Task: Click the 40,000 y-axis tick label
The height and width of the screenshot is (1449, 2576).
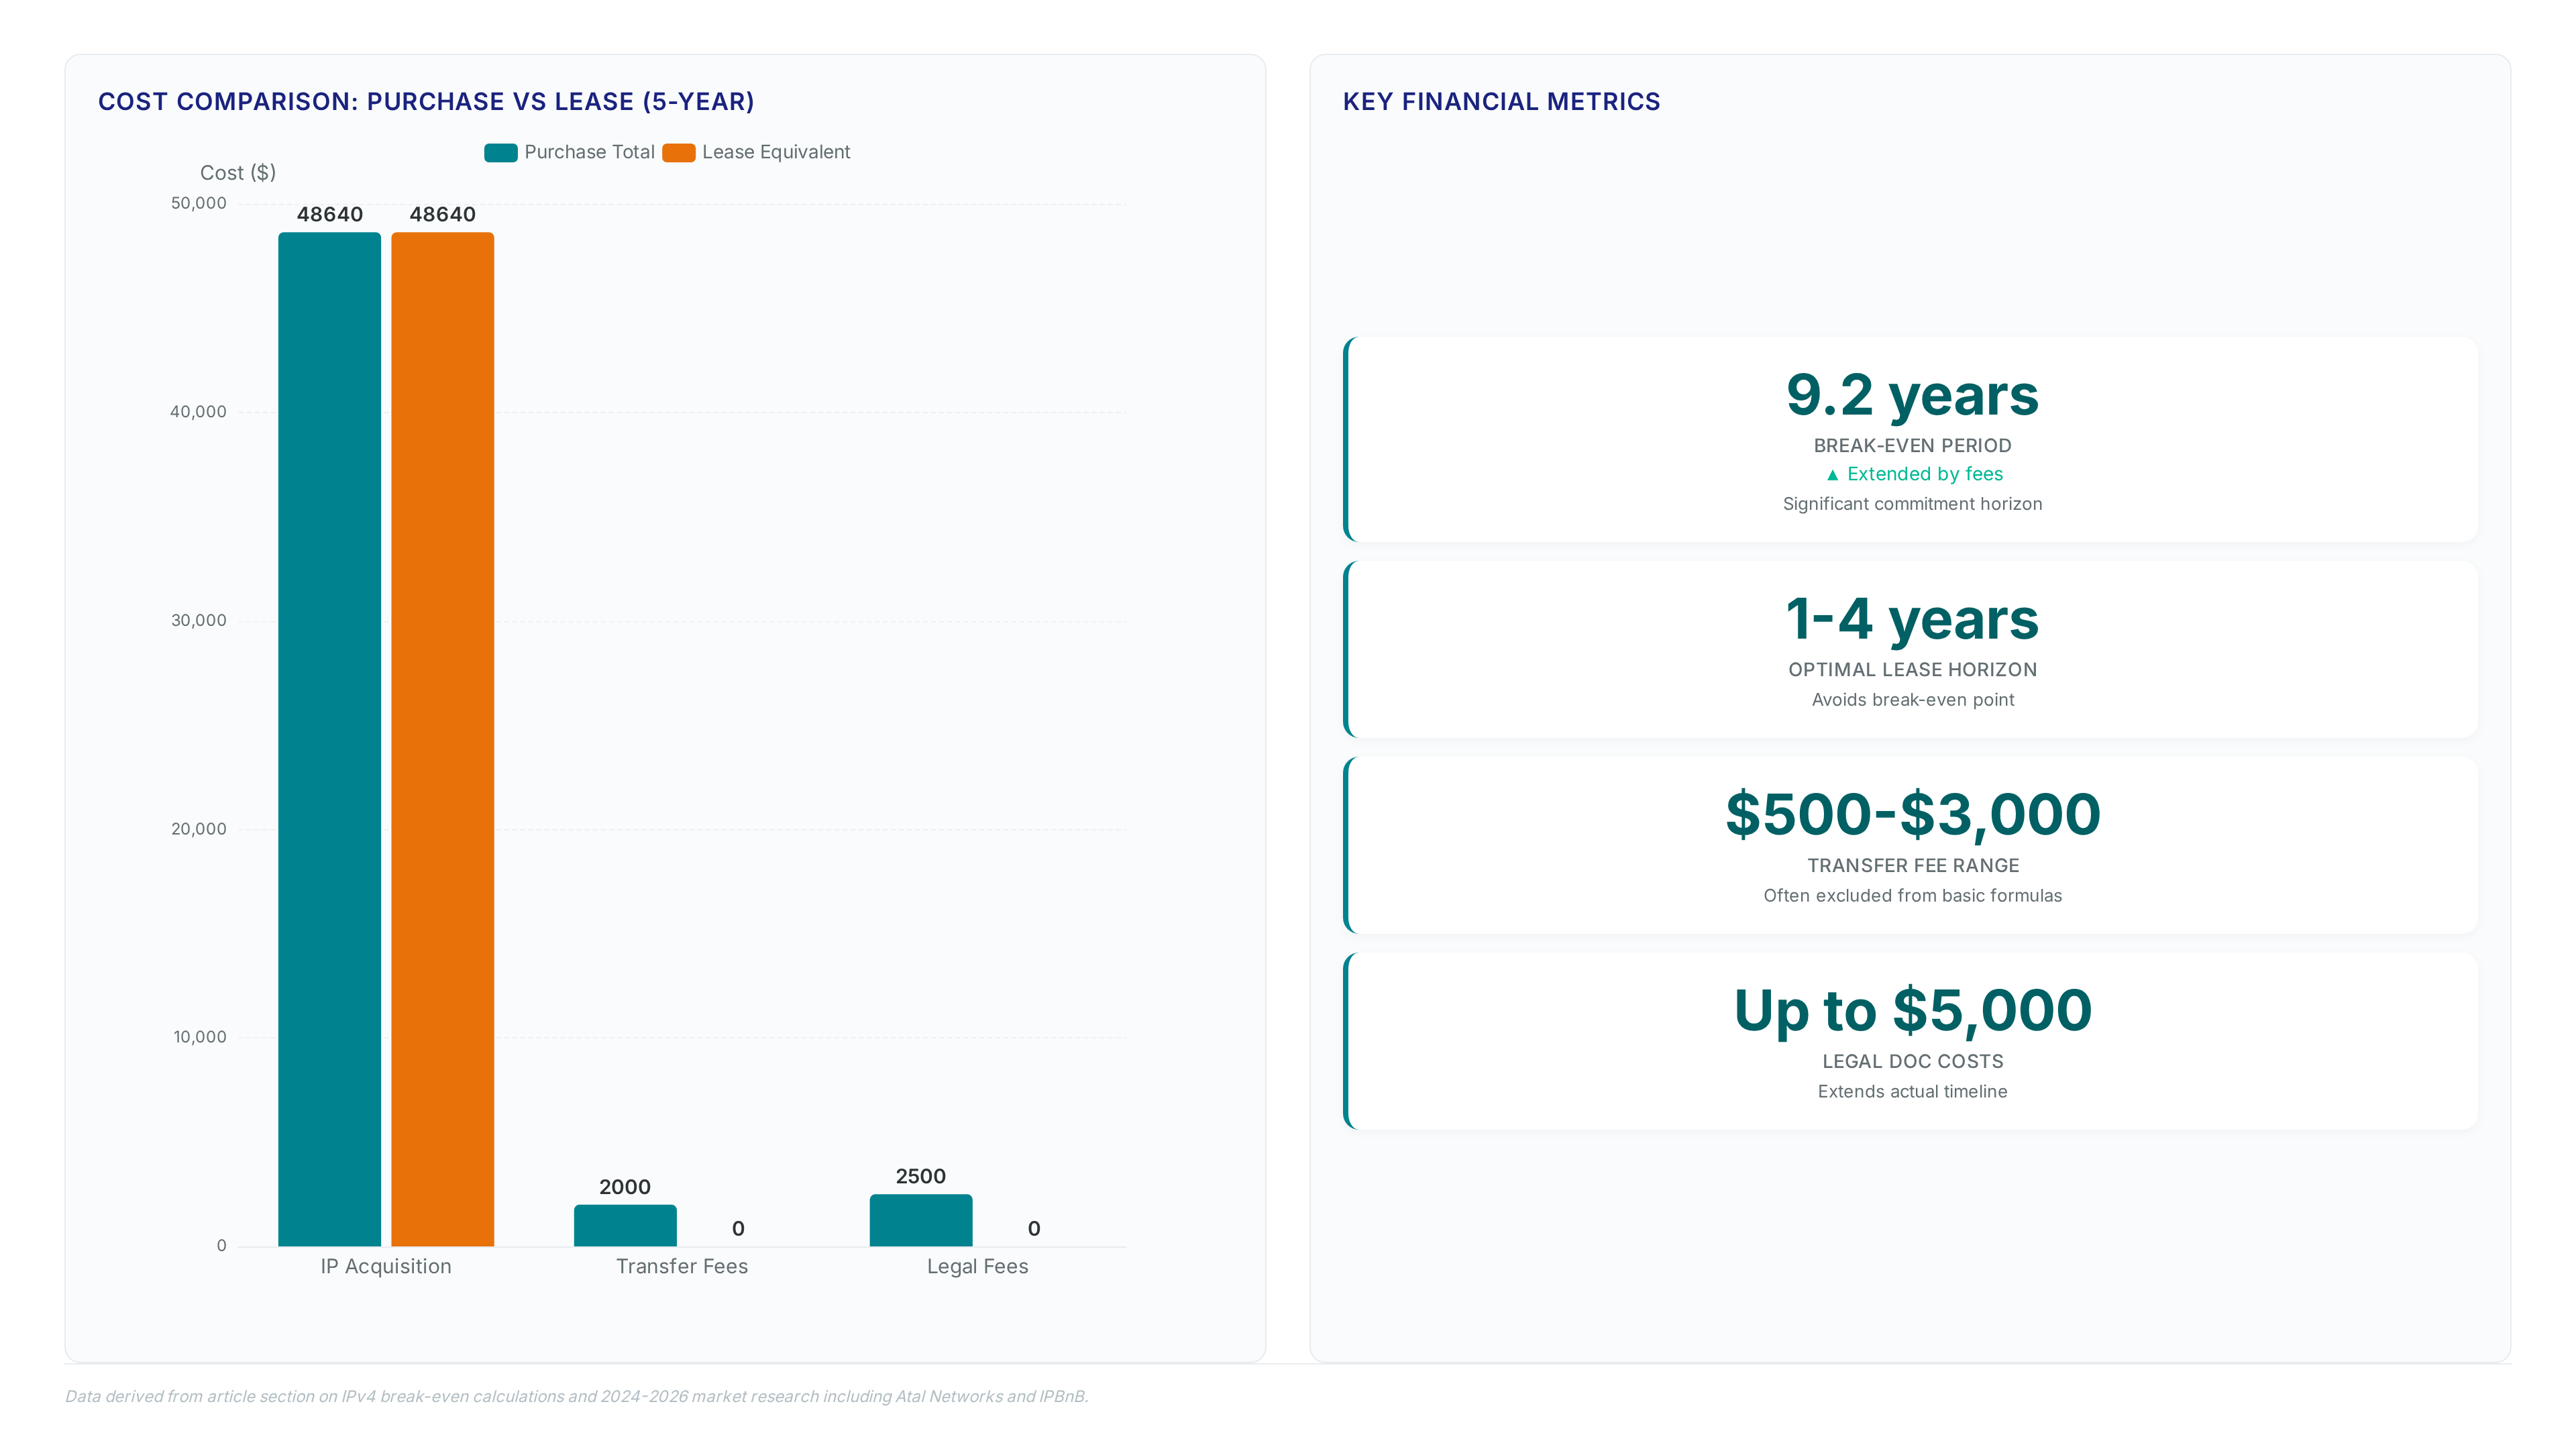Action: click(x=199, y=412)
